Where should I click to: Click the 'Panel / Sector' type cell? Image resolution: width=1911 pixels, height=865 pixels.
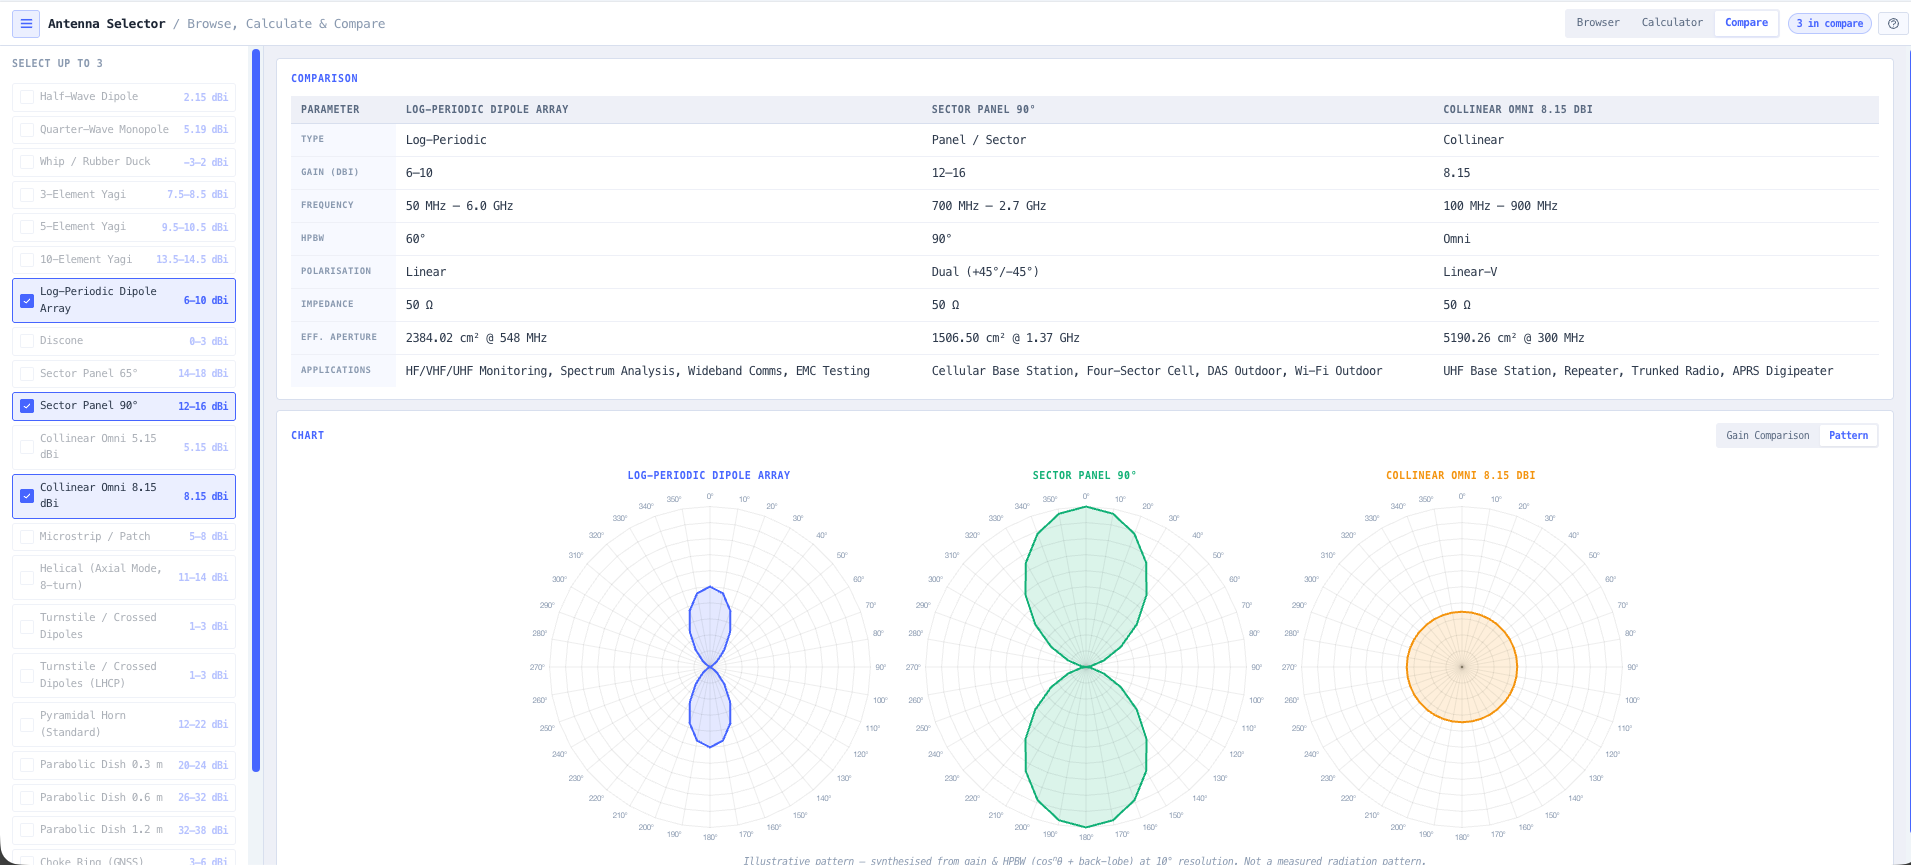tap(979, 140)
